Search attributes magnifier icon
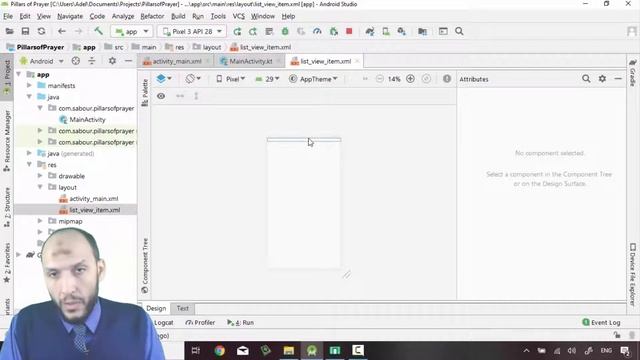 coord(586,79)
